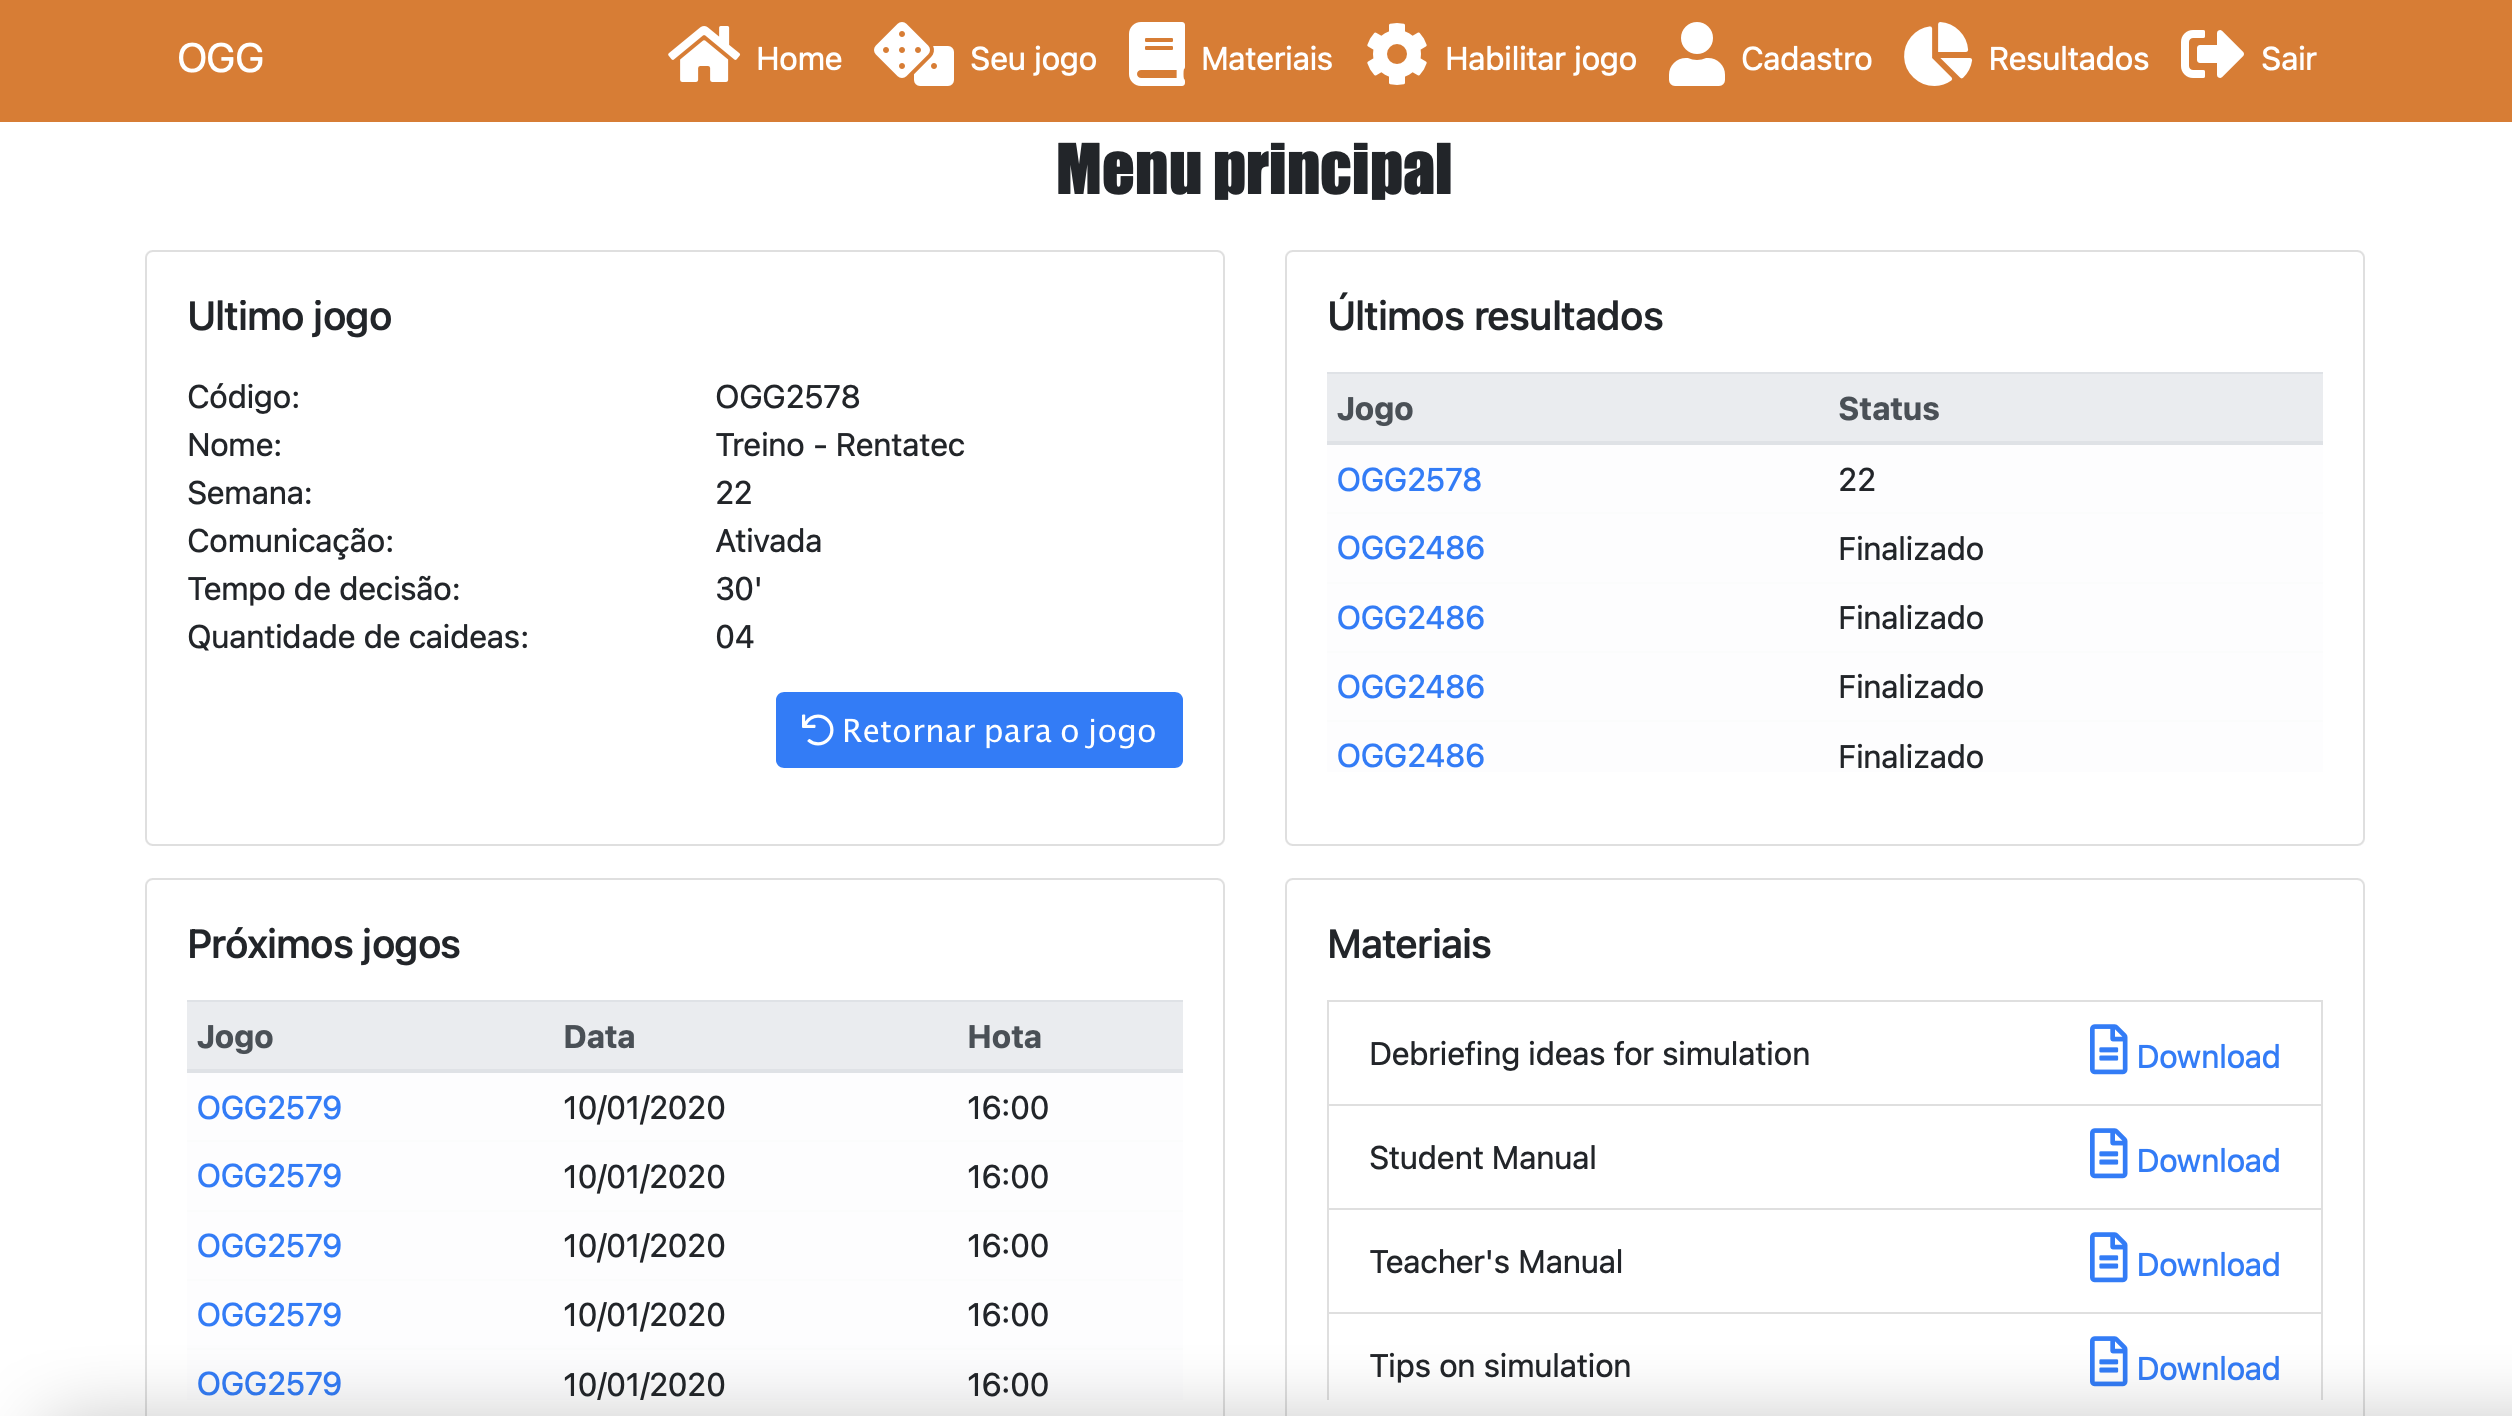Click the Materiais book icon
The image size is (2512, 1416).
tap(1157, 55)
